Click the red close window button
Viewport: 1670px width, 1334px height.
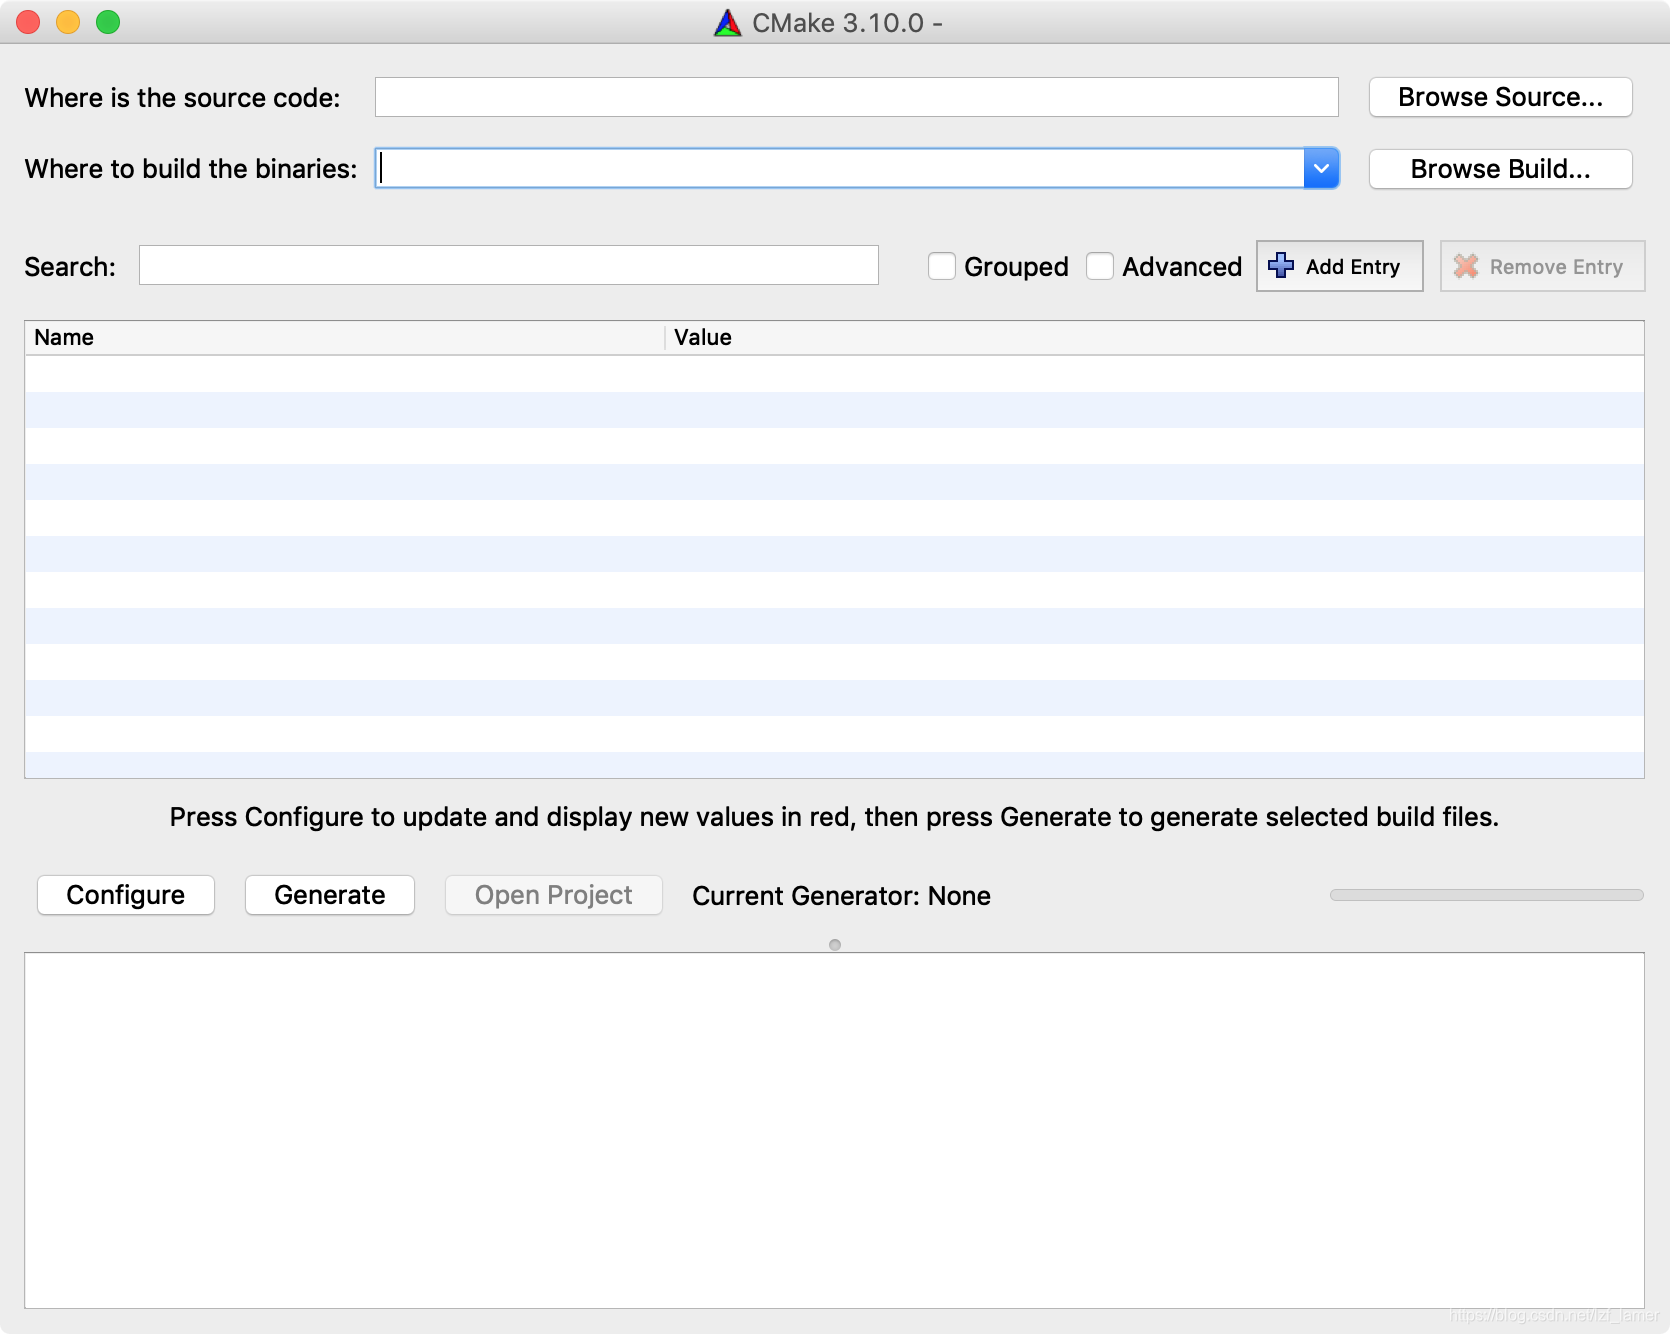point(28,22)
